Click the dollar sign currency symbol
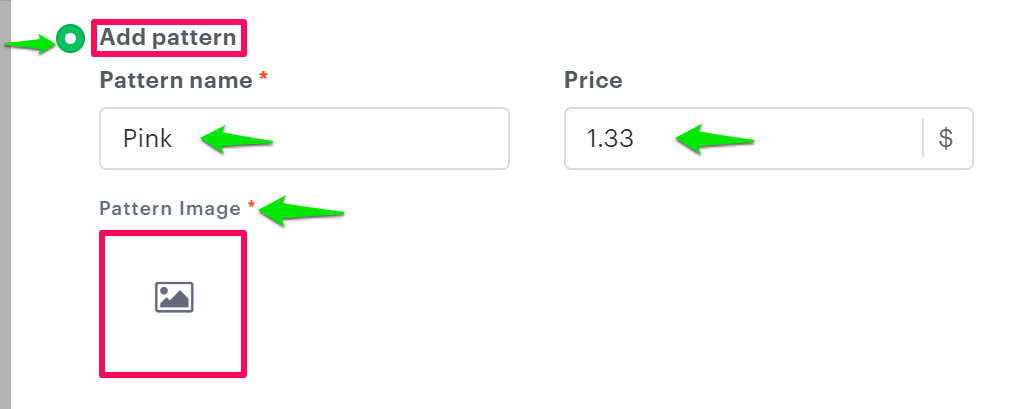Image resolution: width=1013 pixels, height=409 pixels. 946,139
